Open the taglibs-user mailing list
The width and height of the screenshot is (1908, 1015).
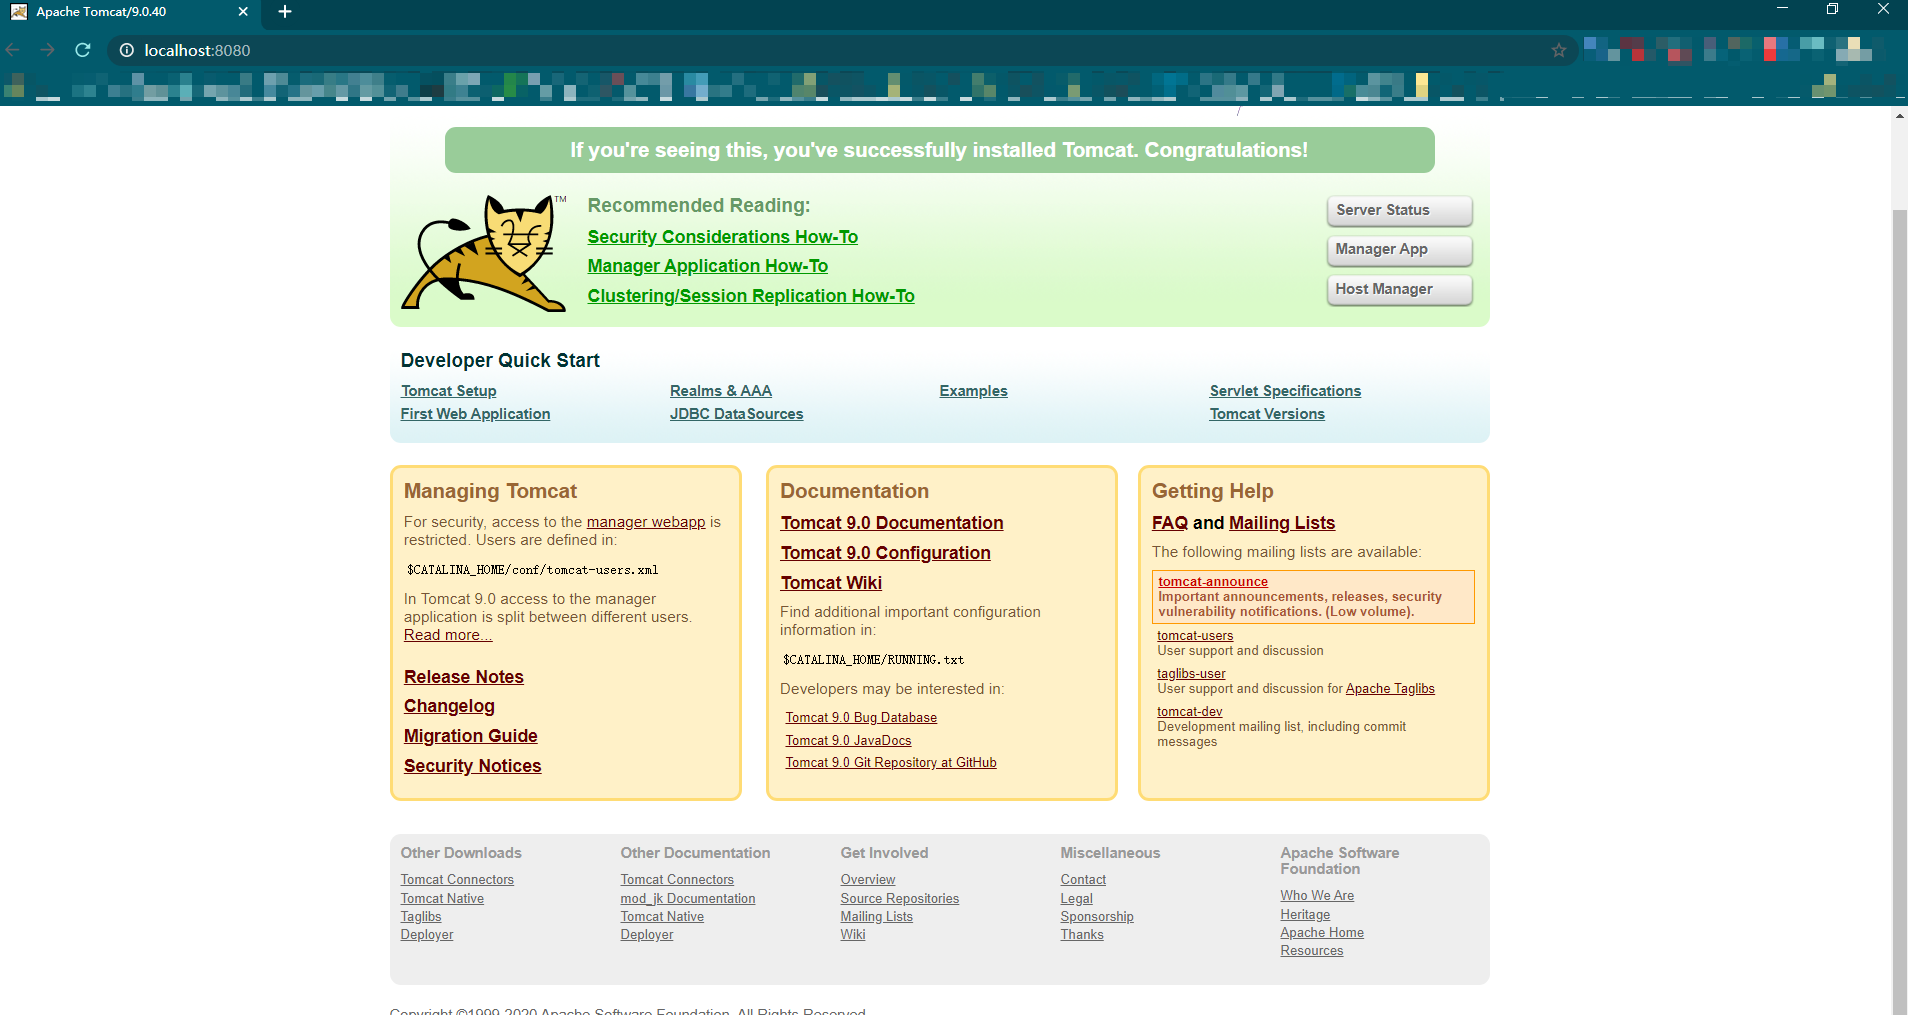click(1191, 674)
